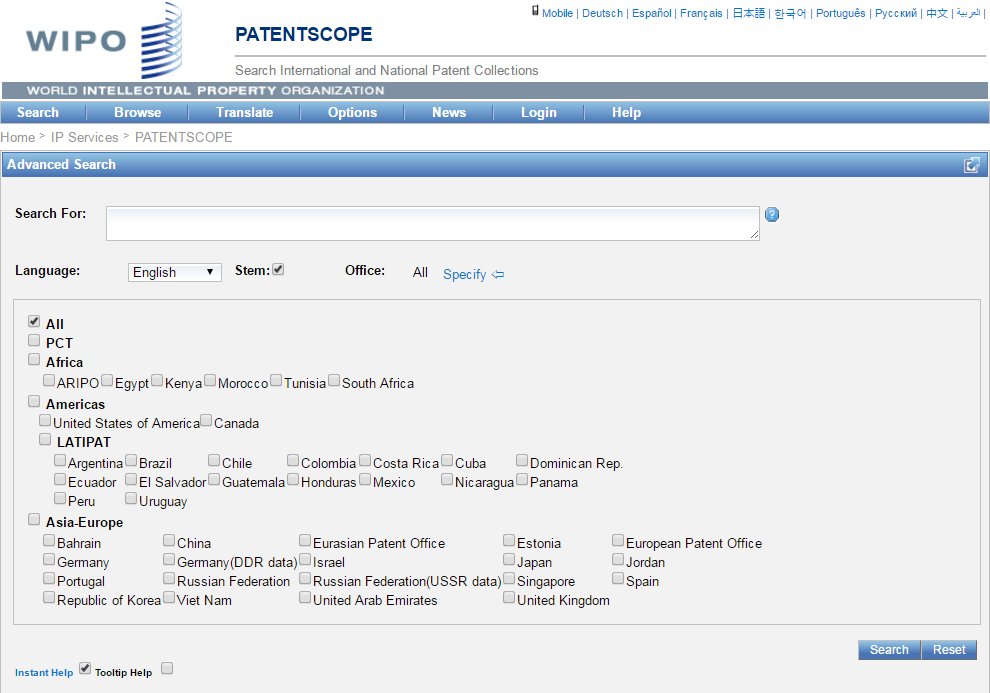
Task: Tick the Russian Federation(USSR data) checkbox
Action: (305, 578)
